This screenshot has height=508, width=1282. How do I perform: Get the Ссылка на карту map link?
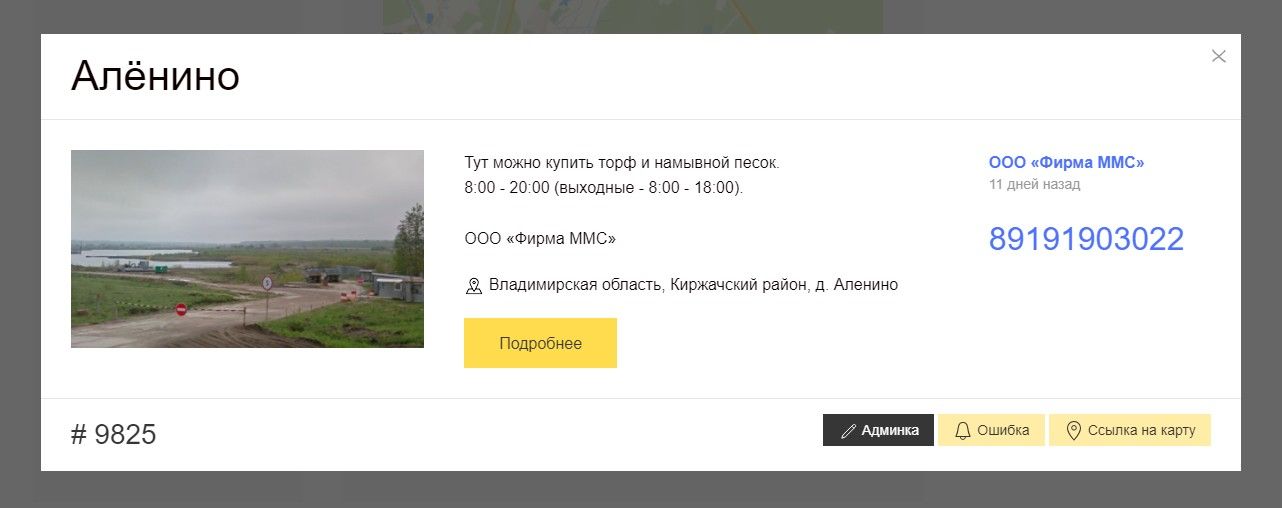coord(1130,431)
